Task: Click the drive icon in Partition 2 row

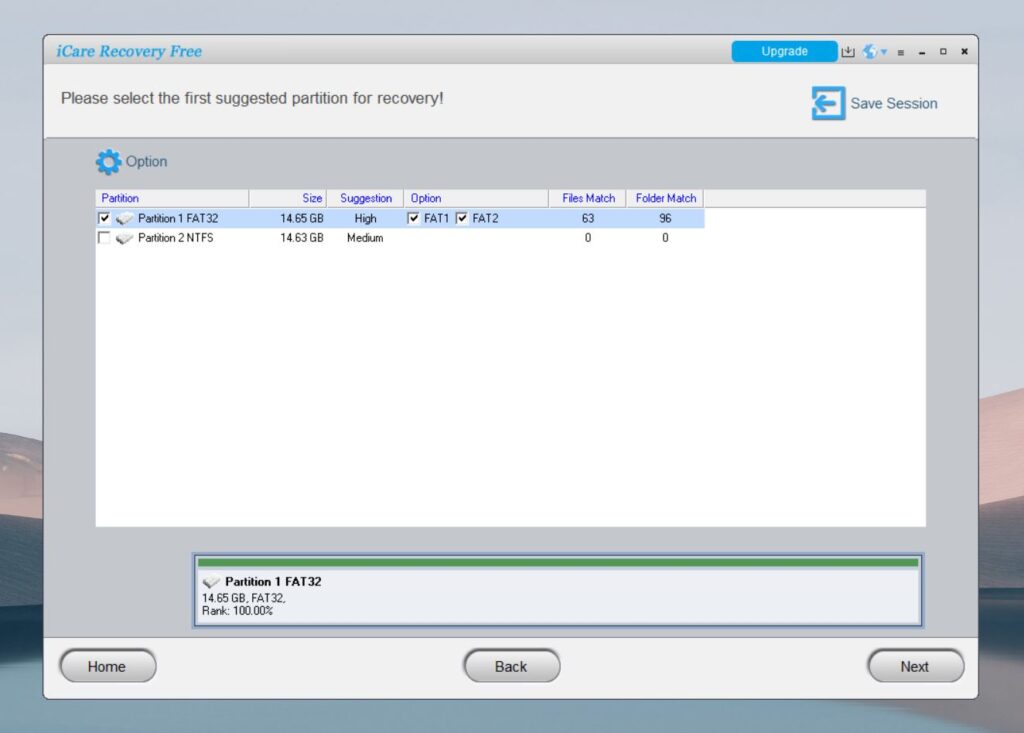Action: tap(124, 238)
